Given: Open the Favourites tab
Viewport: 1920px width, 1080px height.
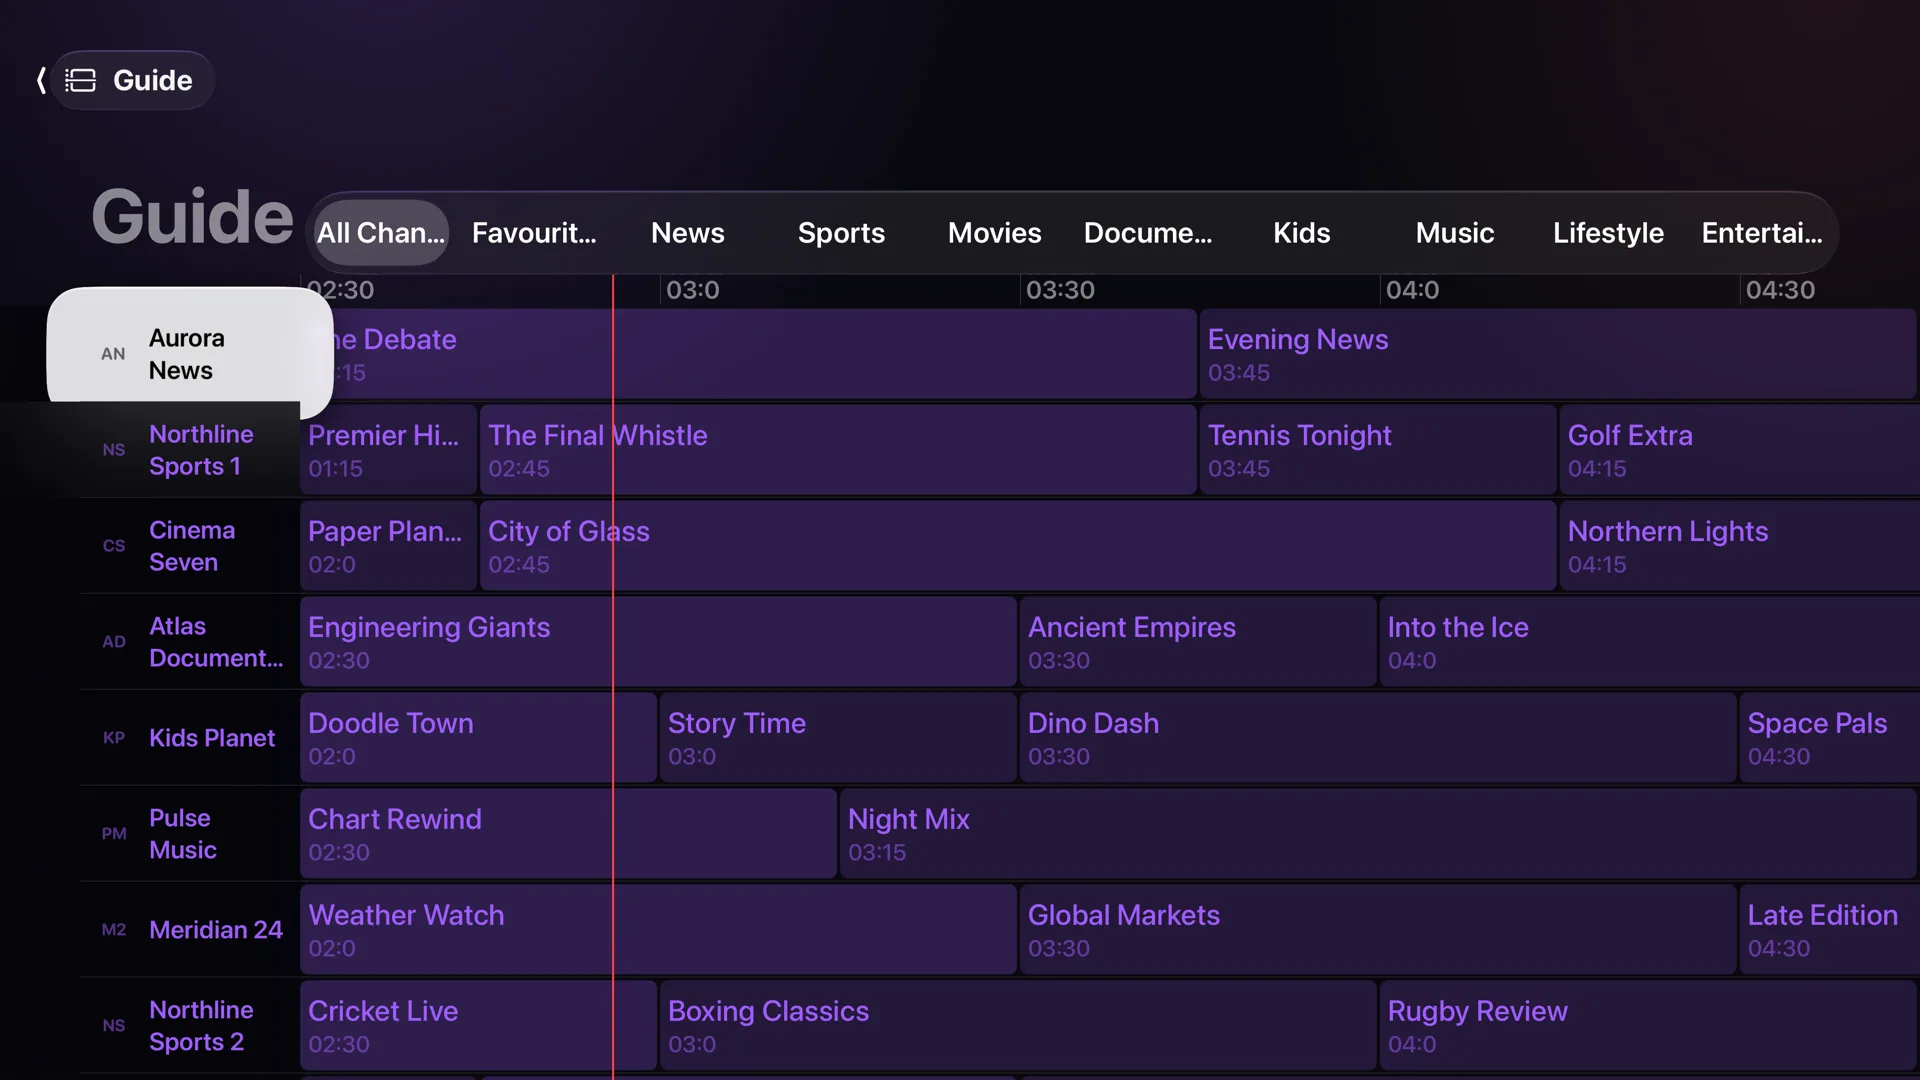Looking at the screenshot, I should tap(534, 233).
